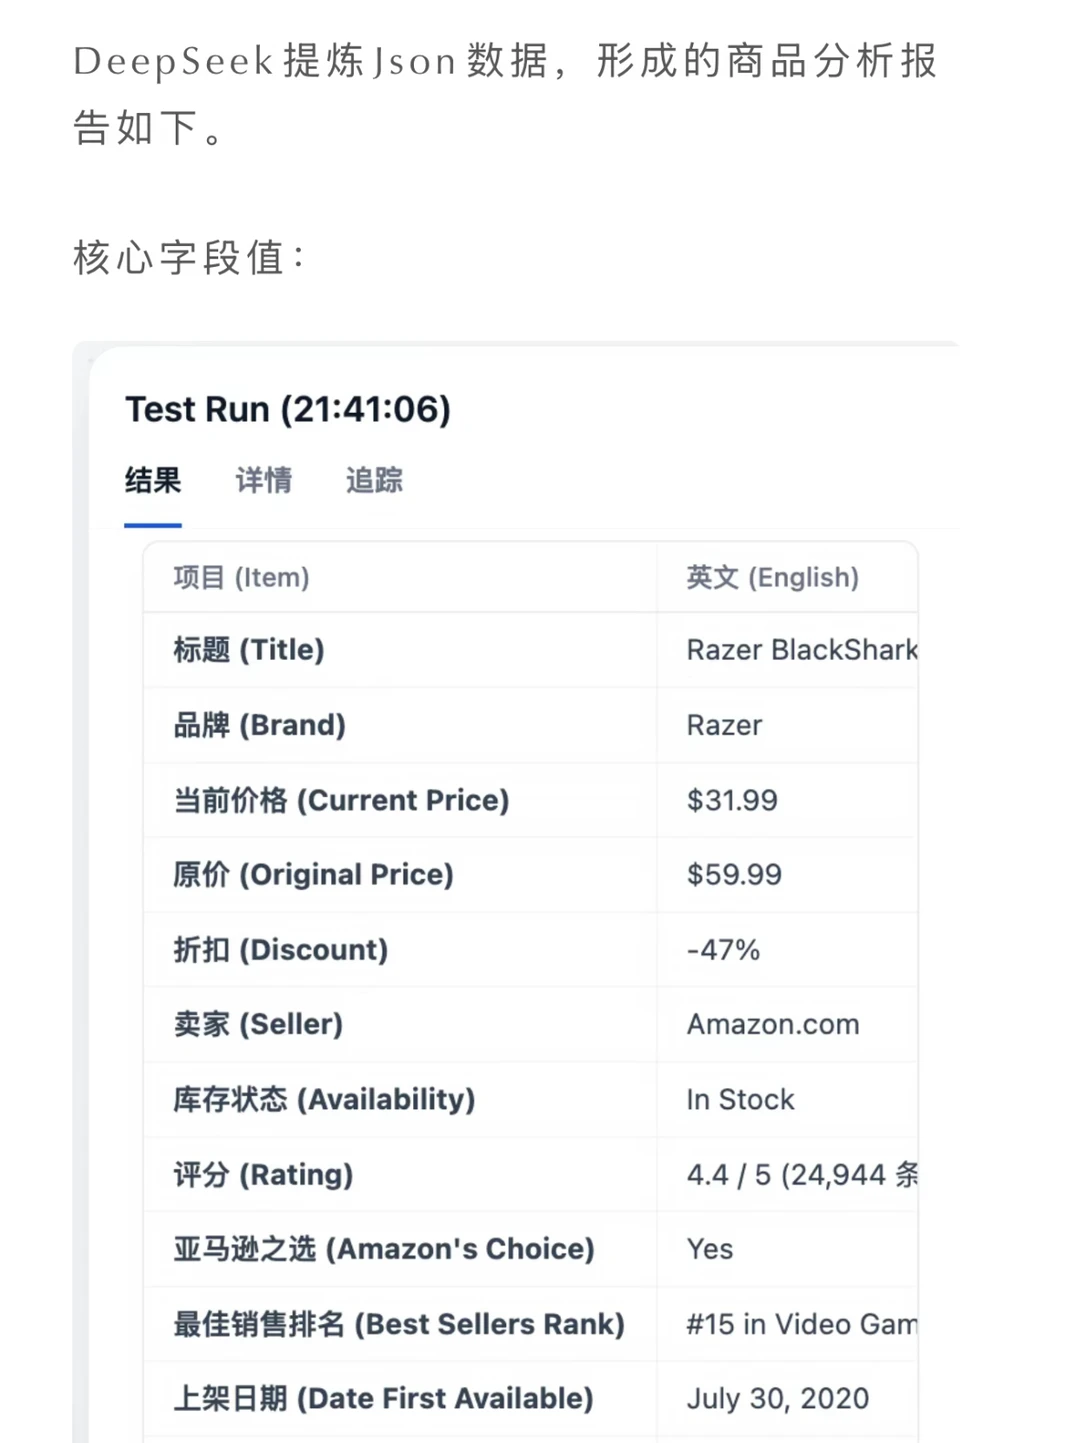Click the #15 in Video Games rank value

click(x=802, y=1324)
